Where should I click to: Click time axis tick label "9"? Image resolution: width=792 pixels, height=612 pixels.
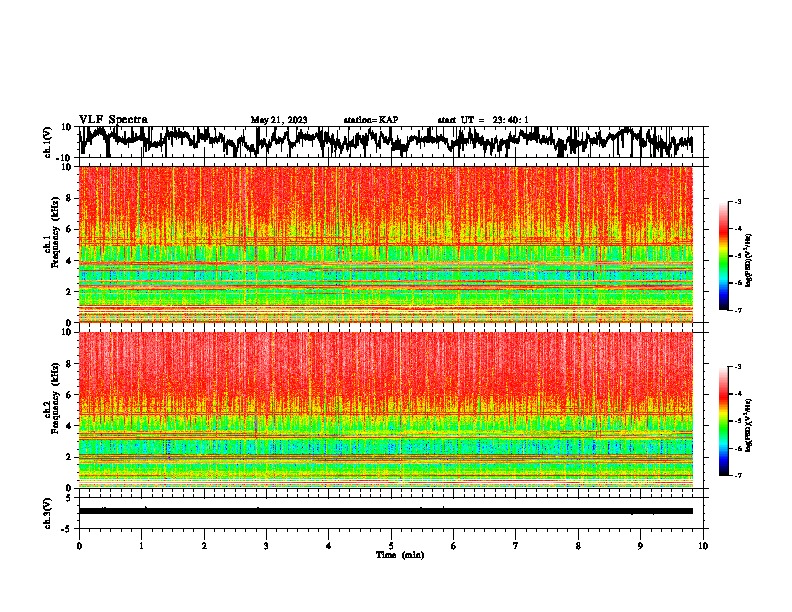640,546
